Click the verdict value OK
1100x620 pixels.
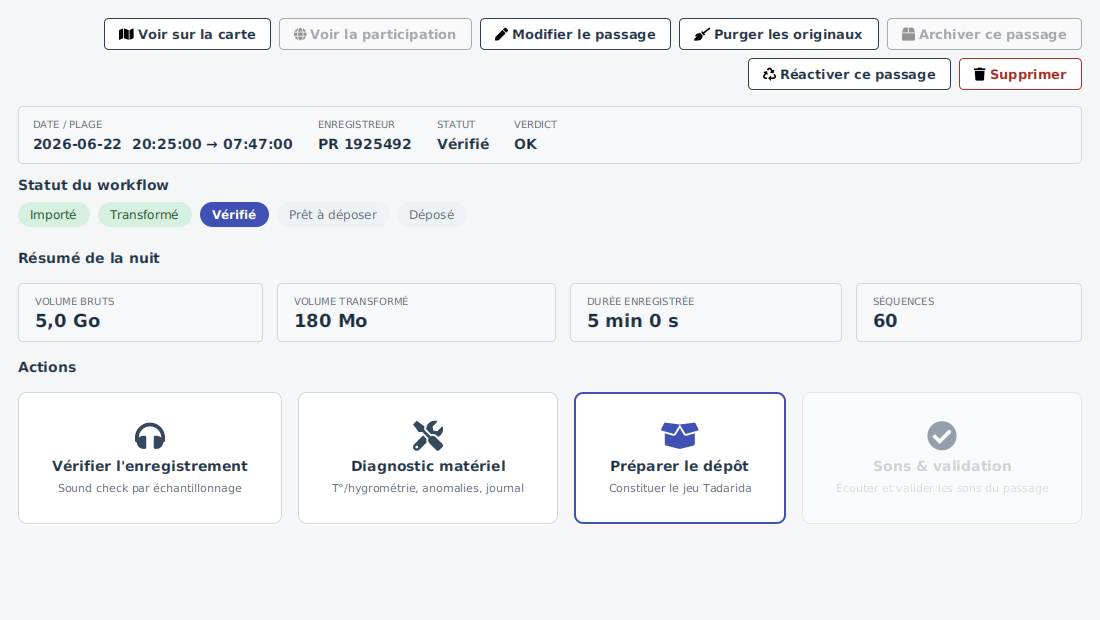coord(525,144)
